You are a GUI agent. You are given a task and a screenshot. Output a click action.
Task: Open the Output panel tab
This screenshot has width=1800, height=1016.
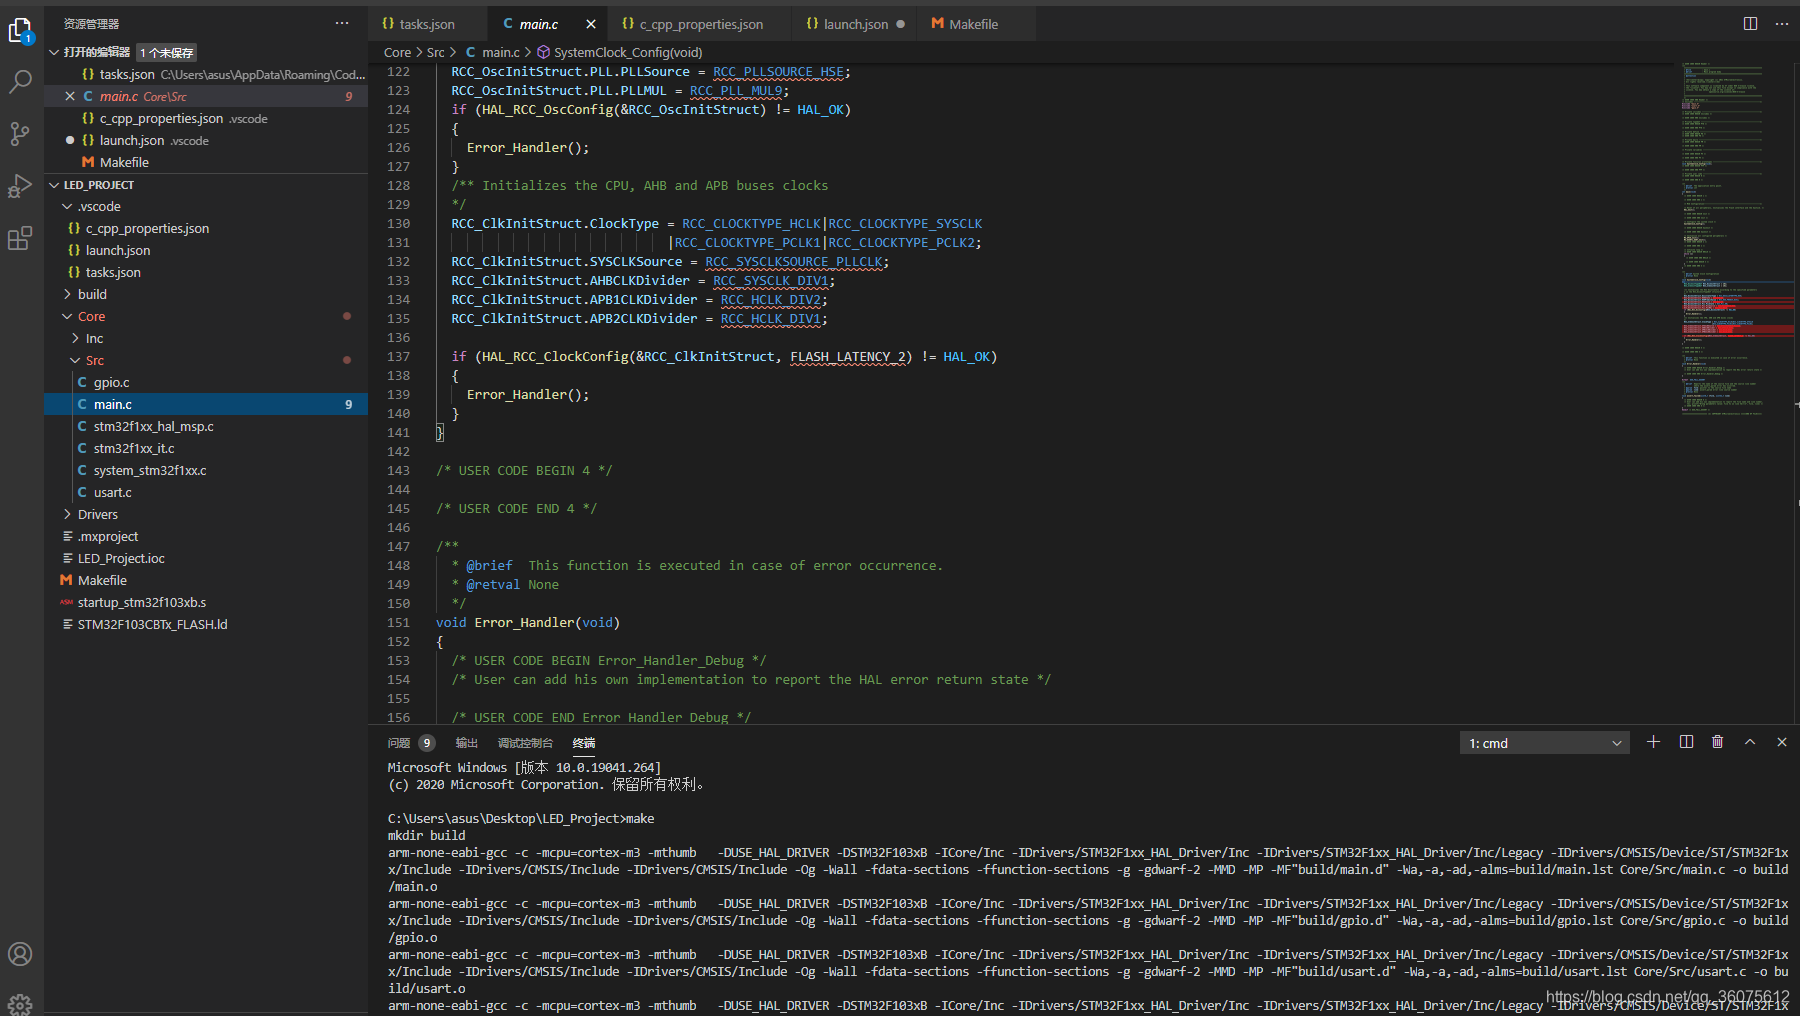click(x=467, y=743)
